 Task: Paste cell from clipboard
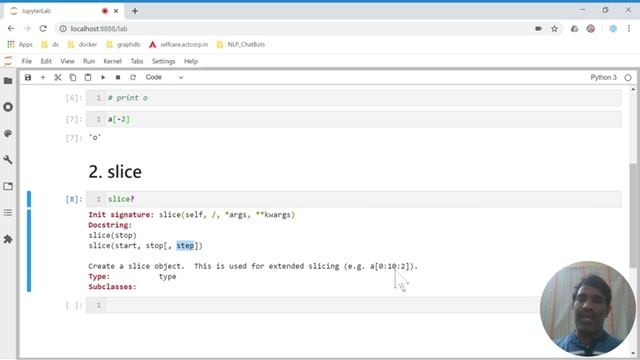pyautogui.click(x=88, y=77)
